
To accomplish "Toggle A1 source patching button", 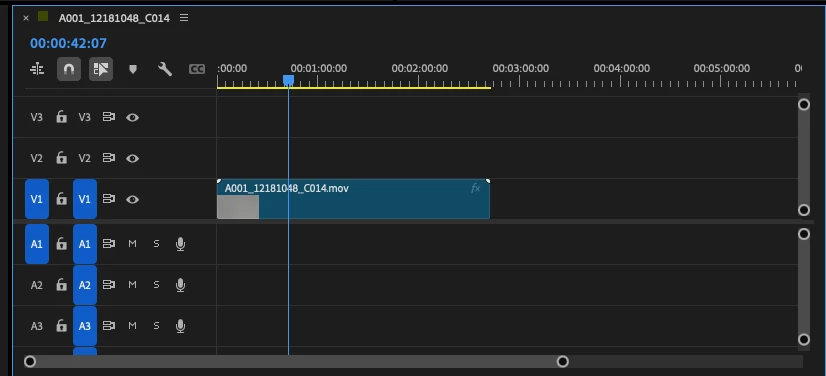I will click(x=37, y=244).
